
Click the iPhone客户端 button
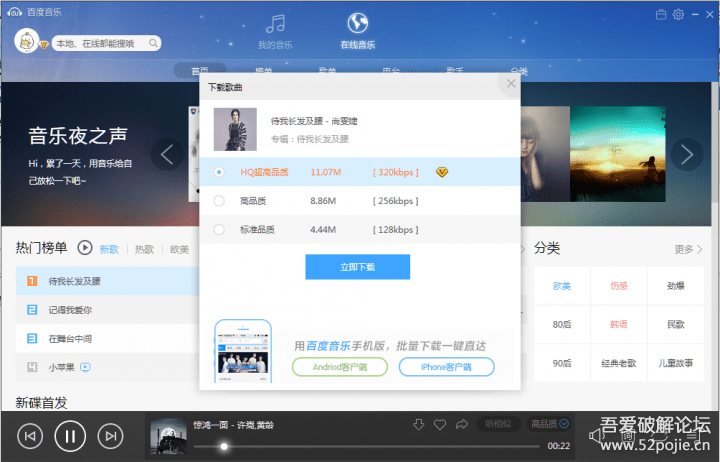click(446, 367)
